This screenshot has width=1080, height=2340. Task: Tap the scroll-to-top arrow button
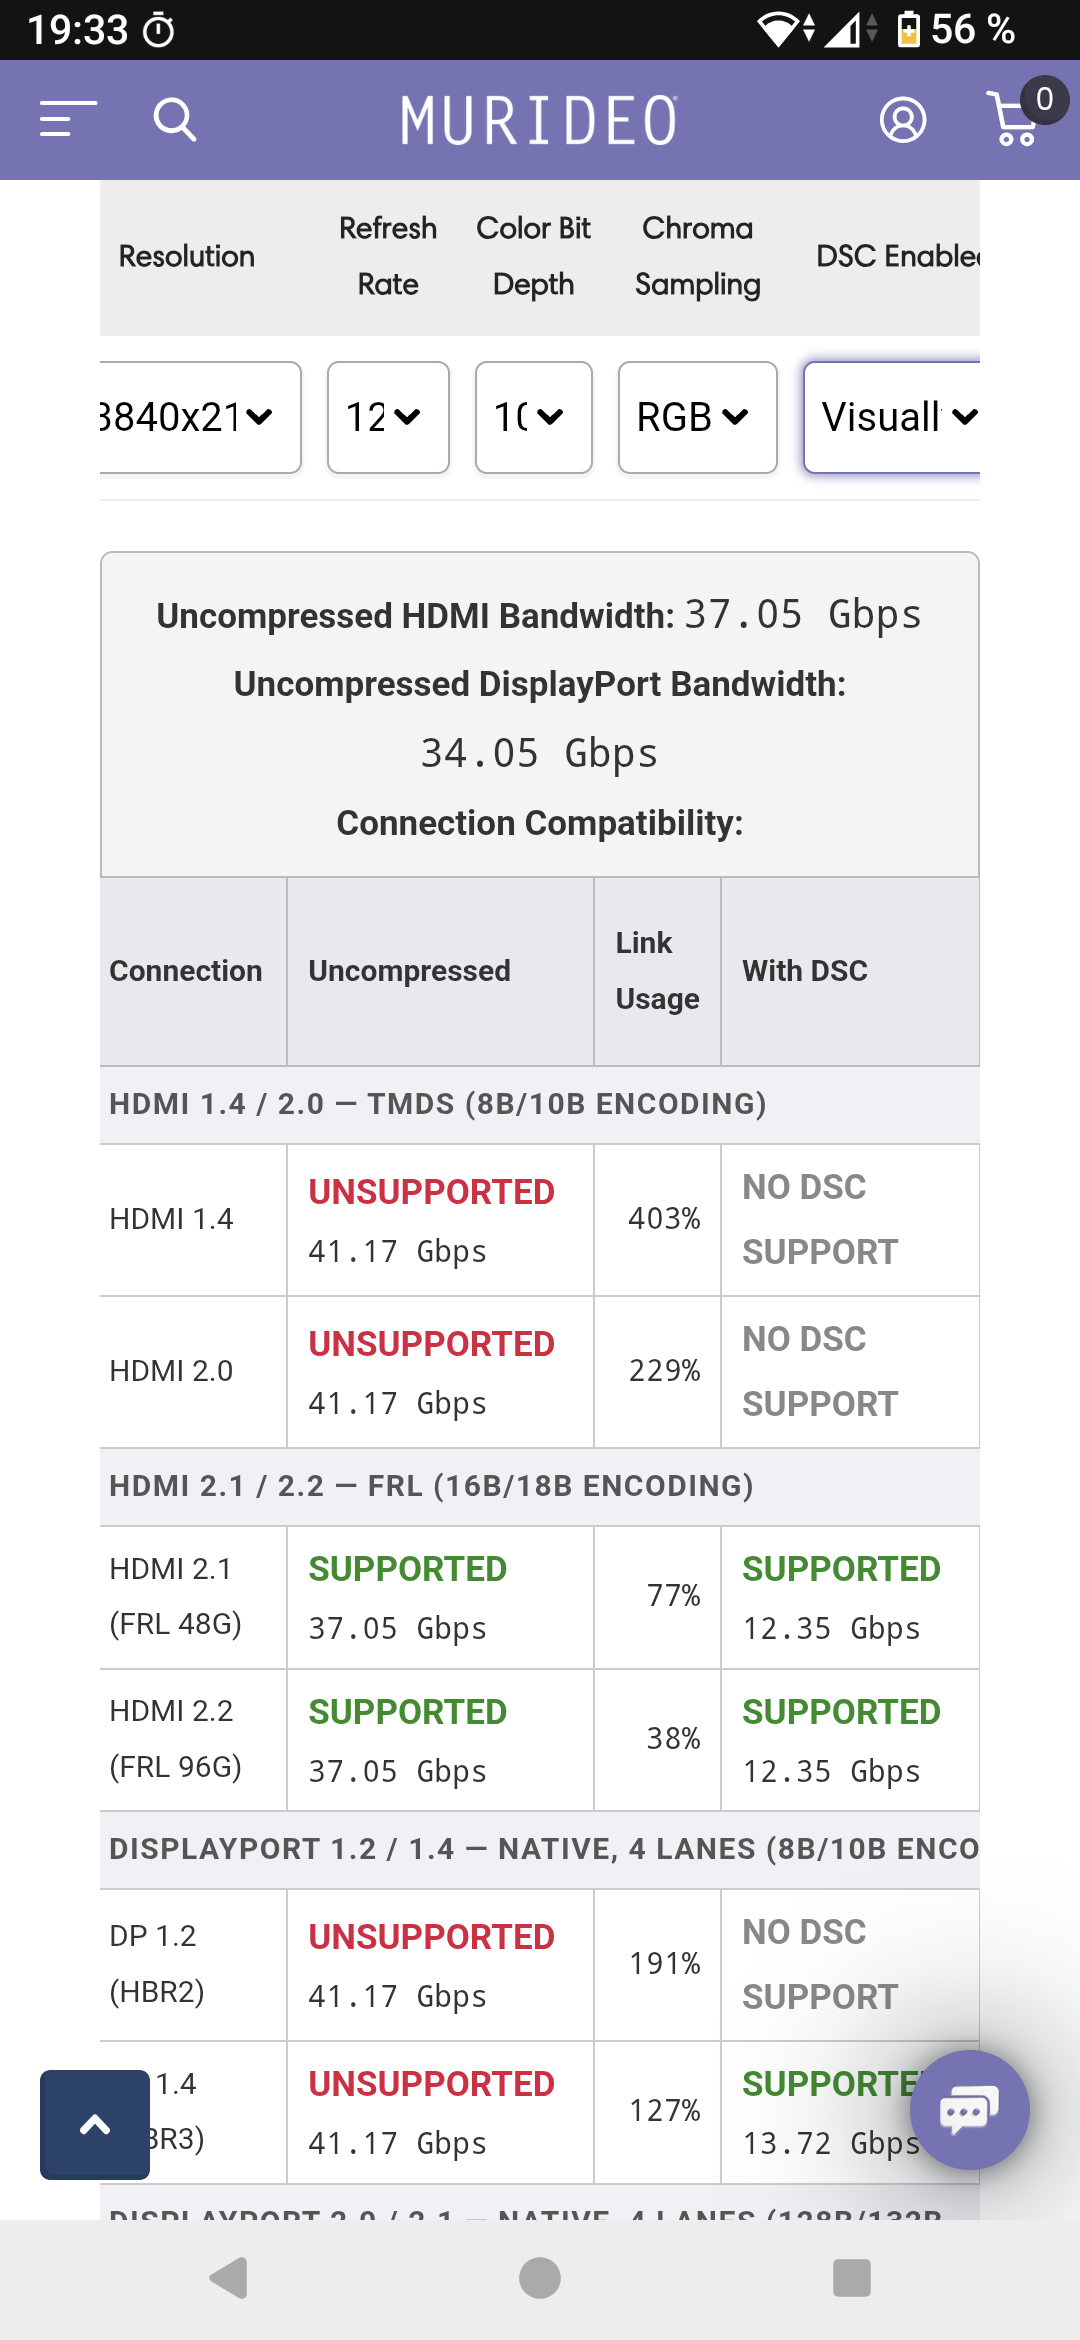coord(95,2124)
